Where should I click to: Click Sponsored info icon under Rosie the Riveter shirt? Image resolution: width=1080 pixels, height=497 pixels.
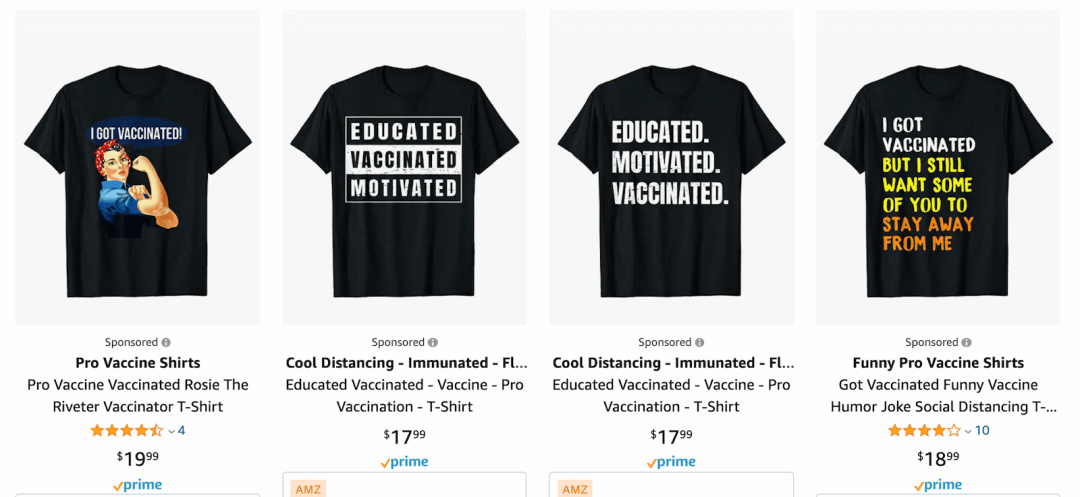pos(166,342)
